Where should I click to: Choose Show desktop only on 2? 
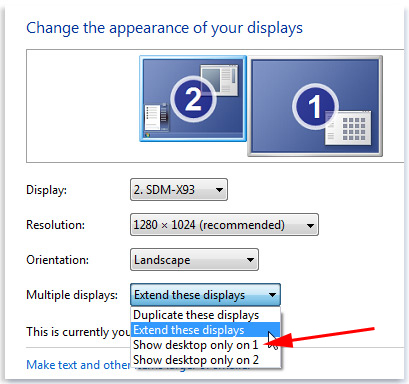click(x=196, y=360)
